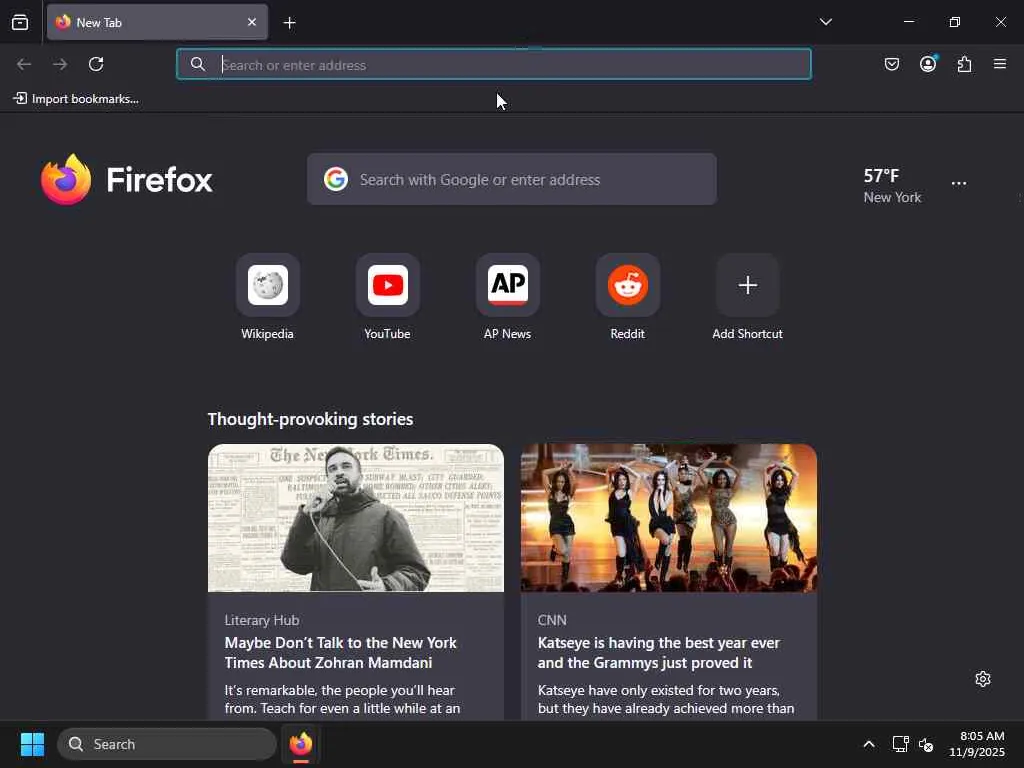This screenshot has height=768, width=1024.
Task: Open a new tab with plus button
Action: pos(289,23)
